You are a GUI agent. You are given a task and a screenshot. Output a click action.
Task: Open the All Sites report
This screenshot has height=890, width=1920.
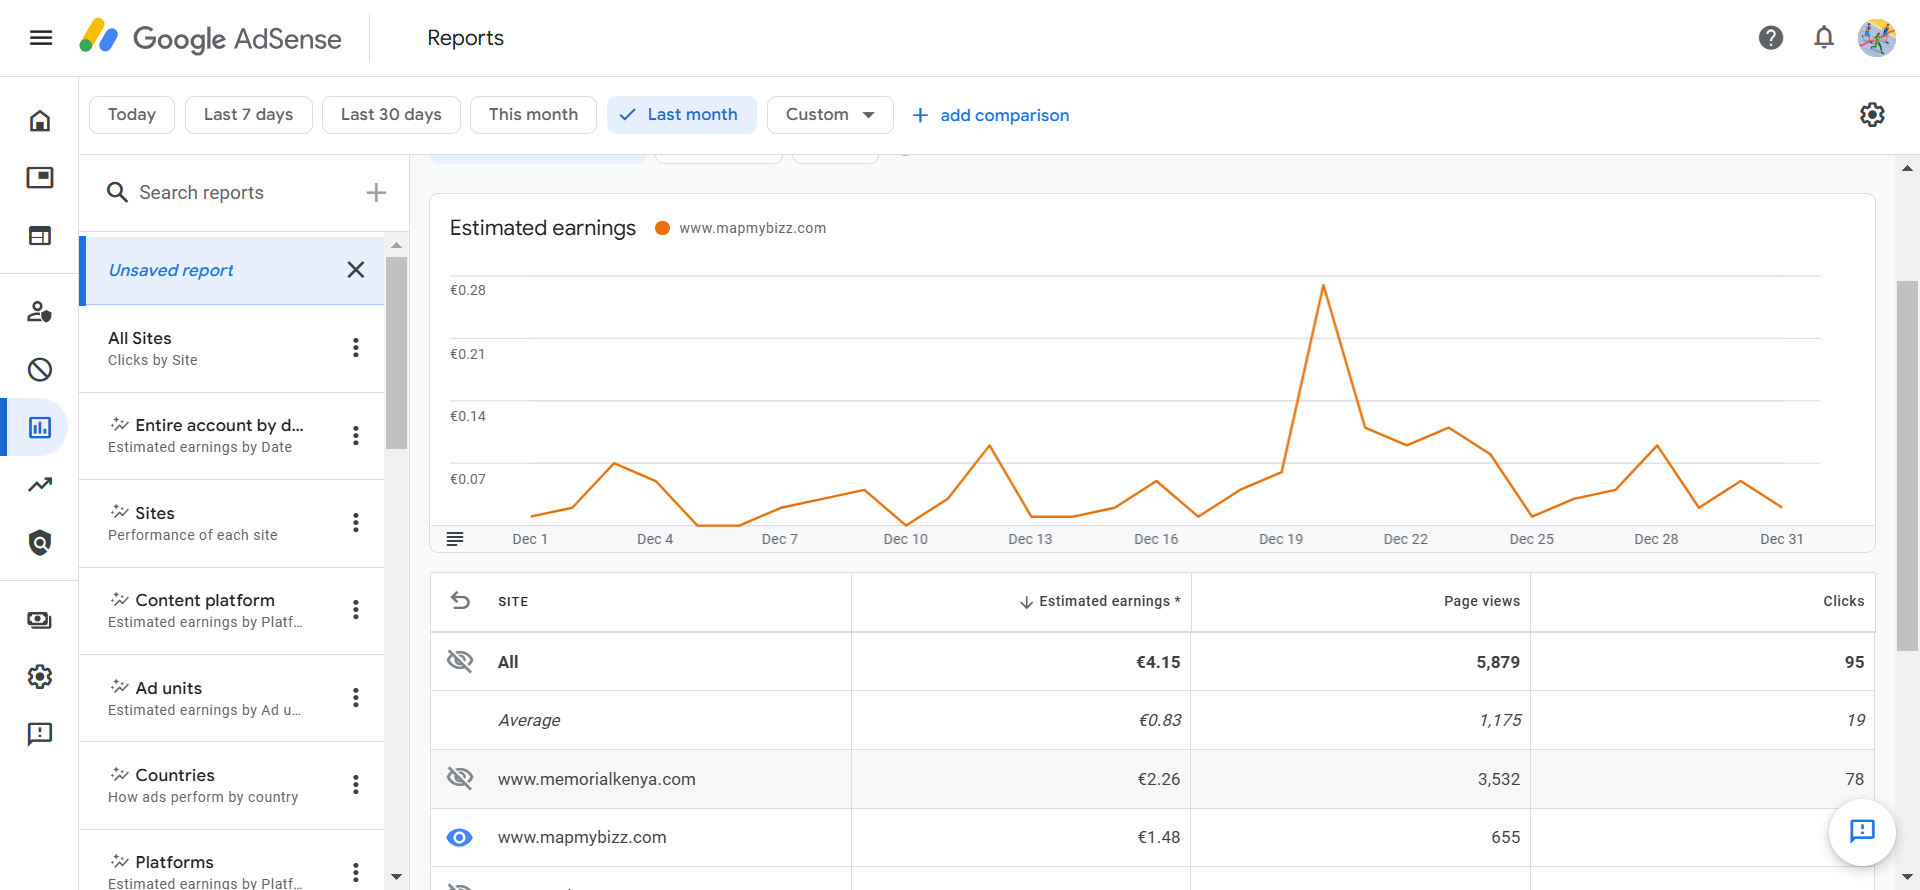coord(232,348)
